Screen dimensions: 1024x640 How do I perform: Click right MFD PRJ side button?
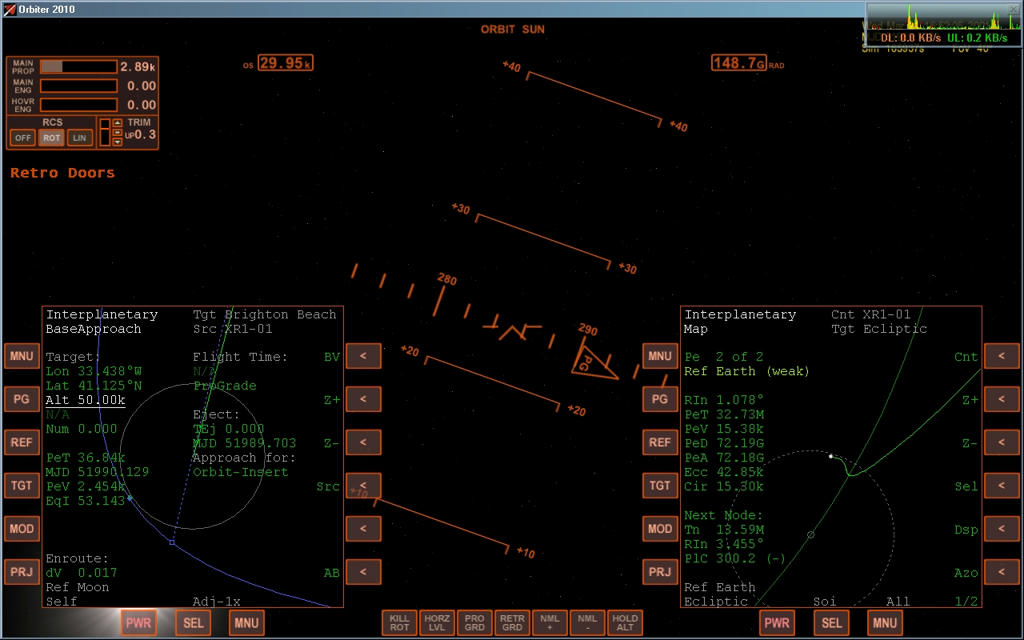coord(660,571)
